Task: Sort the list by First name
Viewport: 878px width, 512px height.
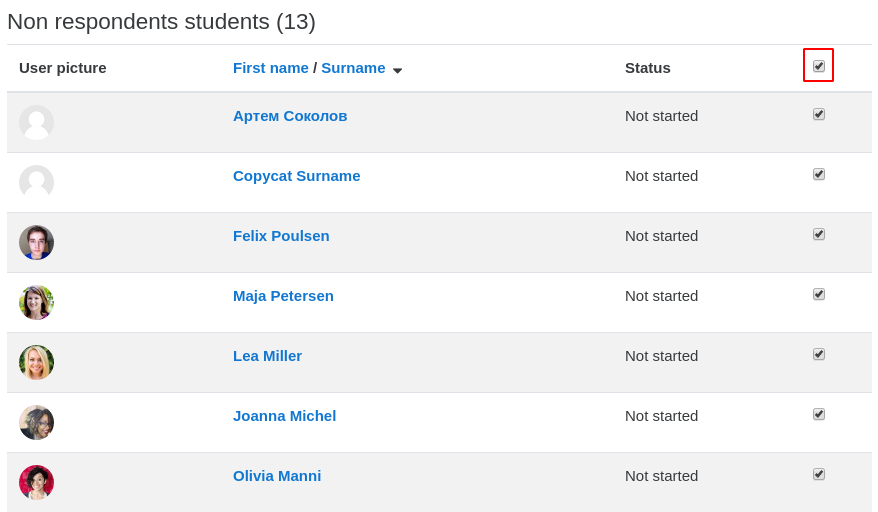Action: pos(270,68)
